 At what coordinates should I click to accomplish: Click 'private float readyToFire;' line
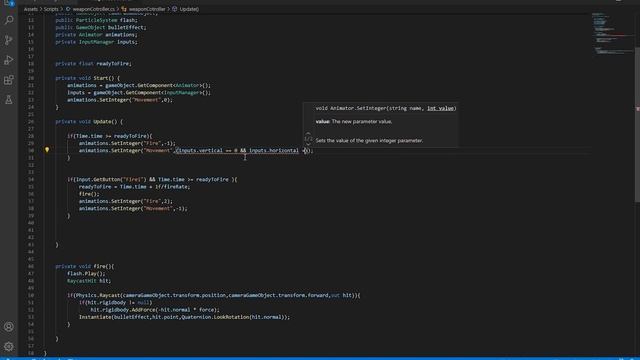pos(93,64)
